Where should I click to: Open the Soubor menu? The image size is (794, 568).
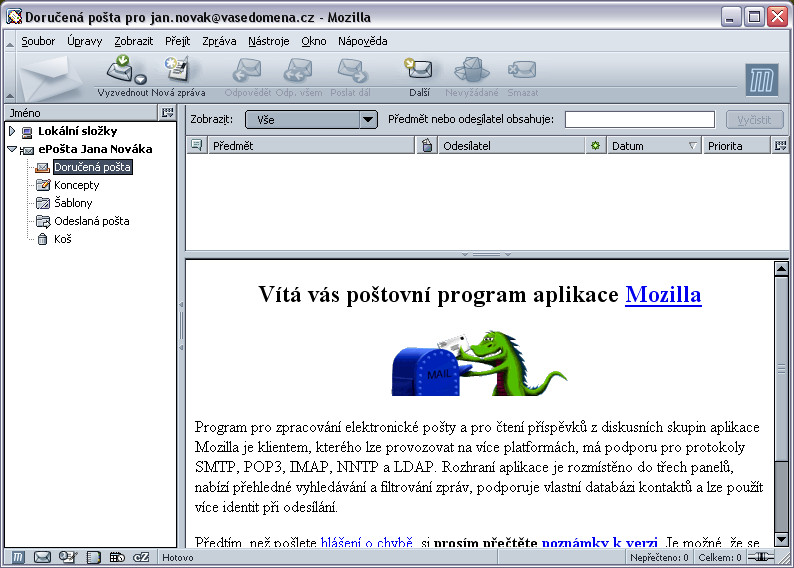coord(38,41)
